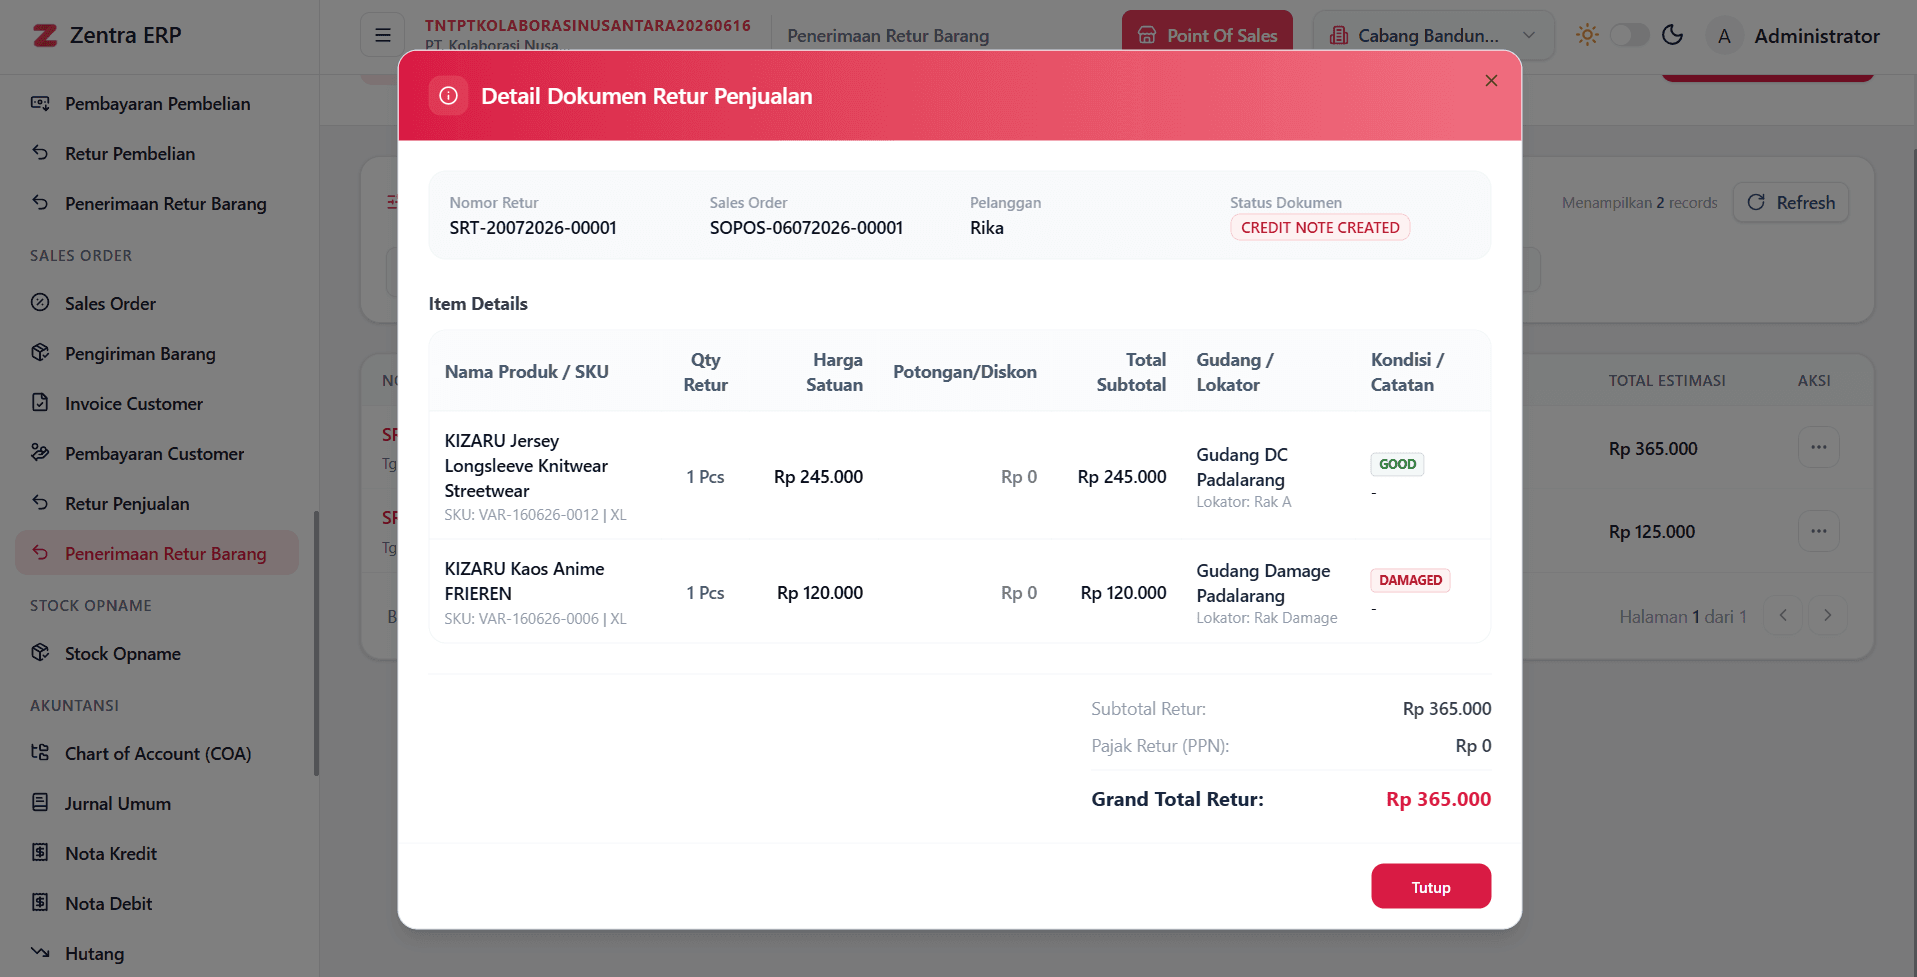The height and width of the screenshot is (977, 1917).
Task: Click Gudang DC Padalarang
Action: pos(1242,467)
